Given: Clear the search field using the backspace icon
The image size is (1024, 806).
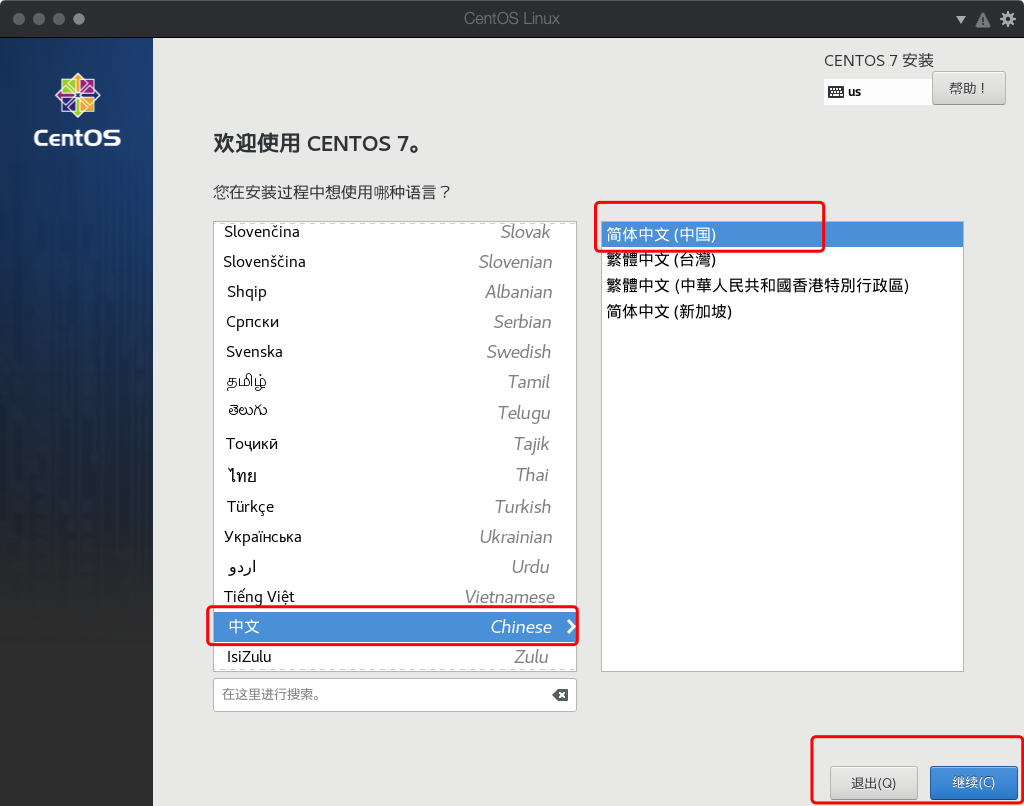Looking at the screenshot, I should click(561, 695).
